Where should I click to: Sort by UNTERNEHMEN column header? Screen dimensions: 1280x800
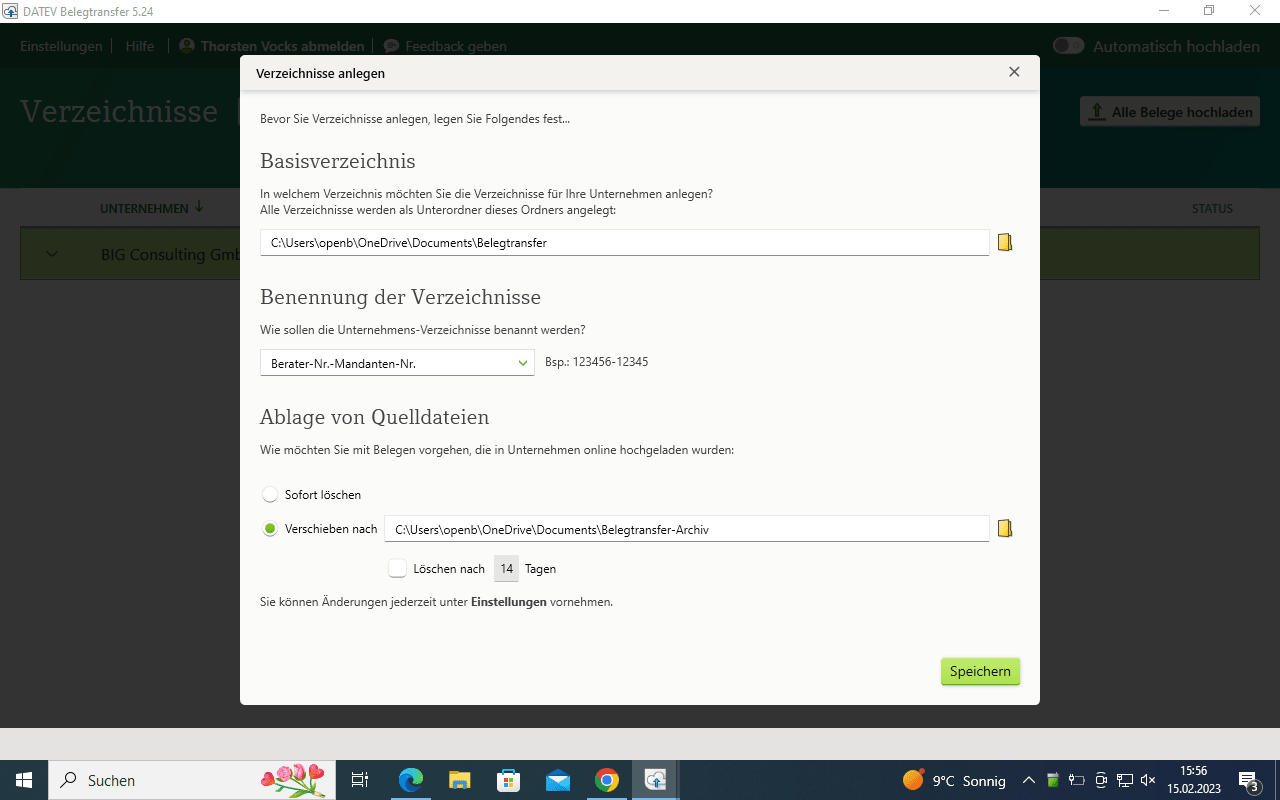pos(151,208)
